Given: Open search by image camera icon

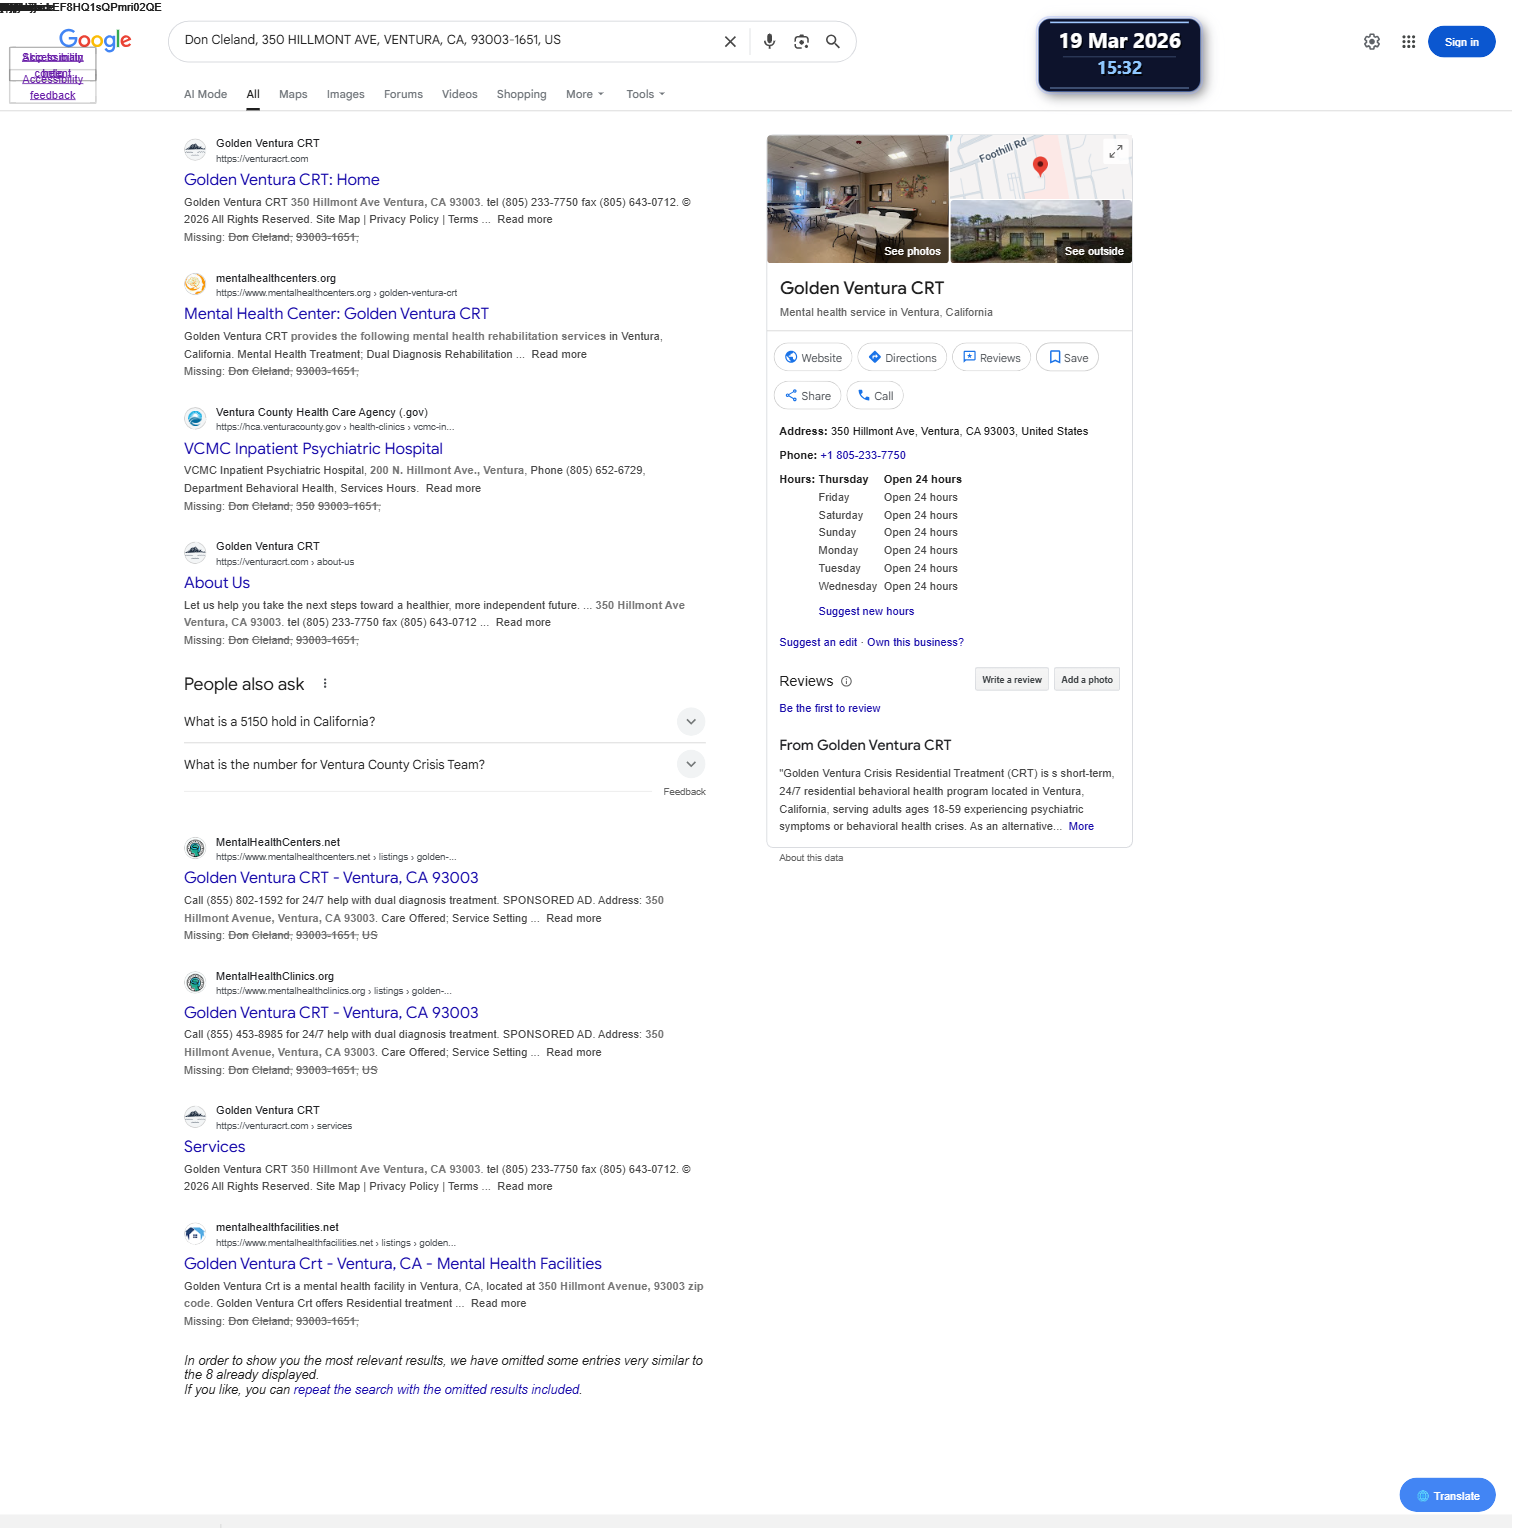Looking at the screenshot, I should tap(801, 42).
